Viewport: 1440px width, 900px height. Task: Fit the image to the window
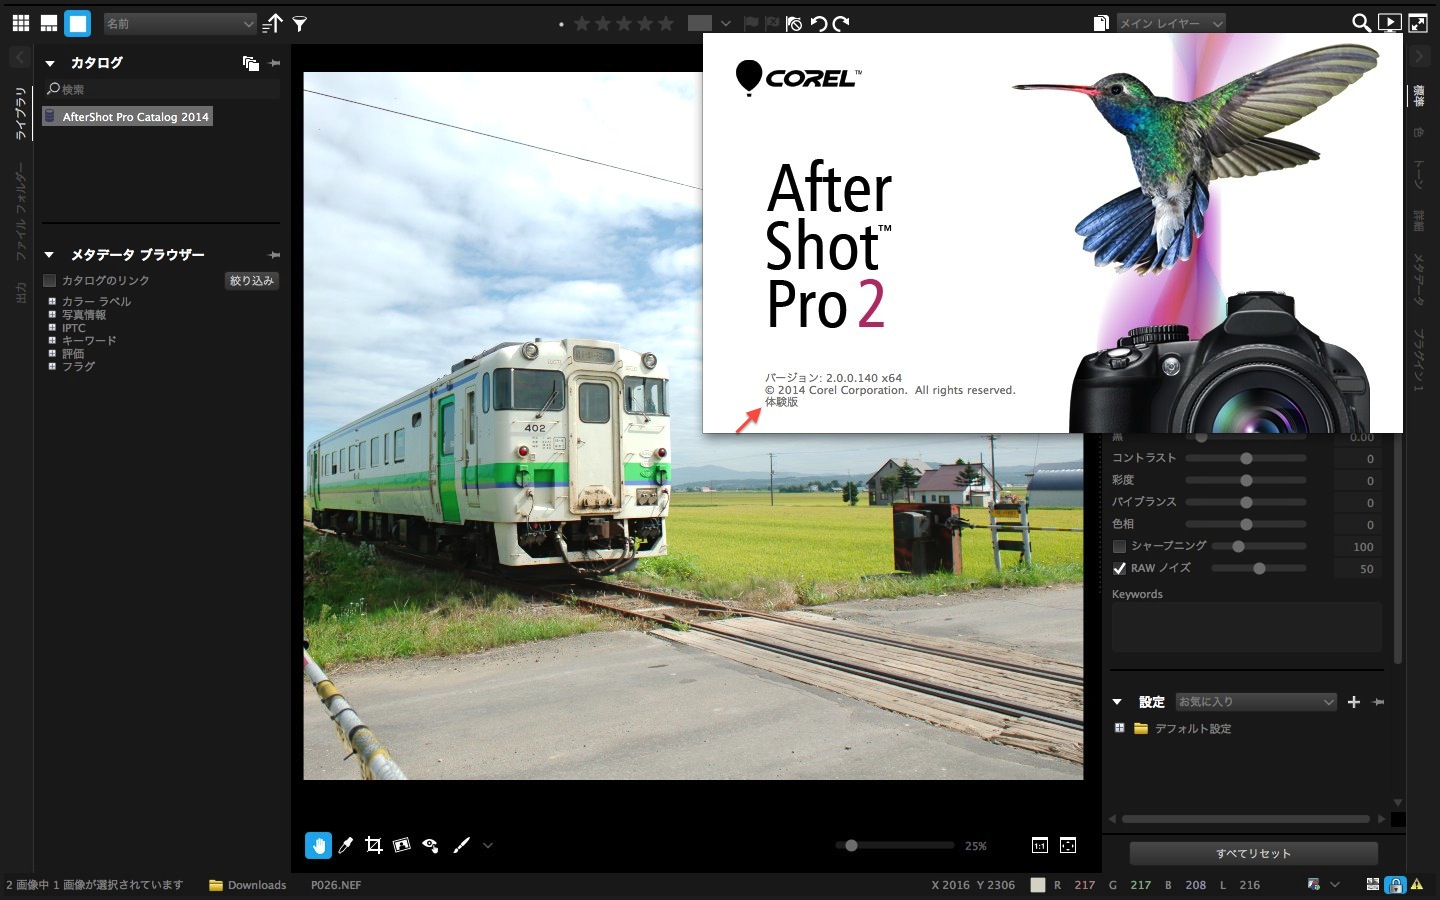click(x=1068, y=845)
